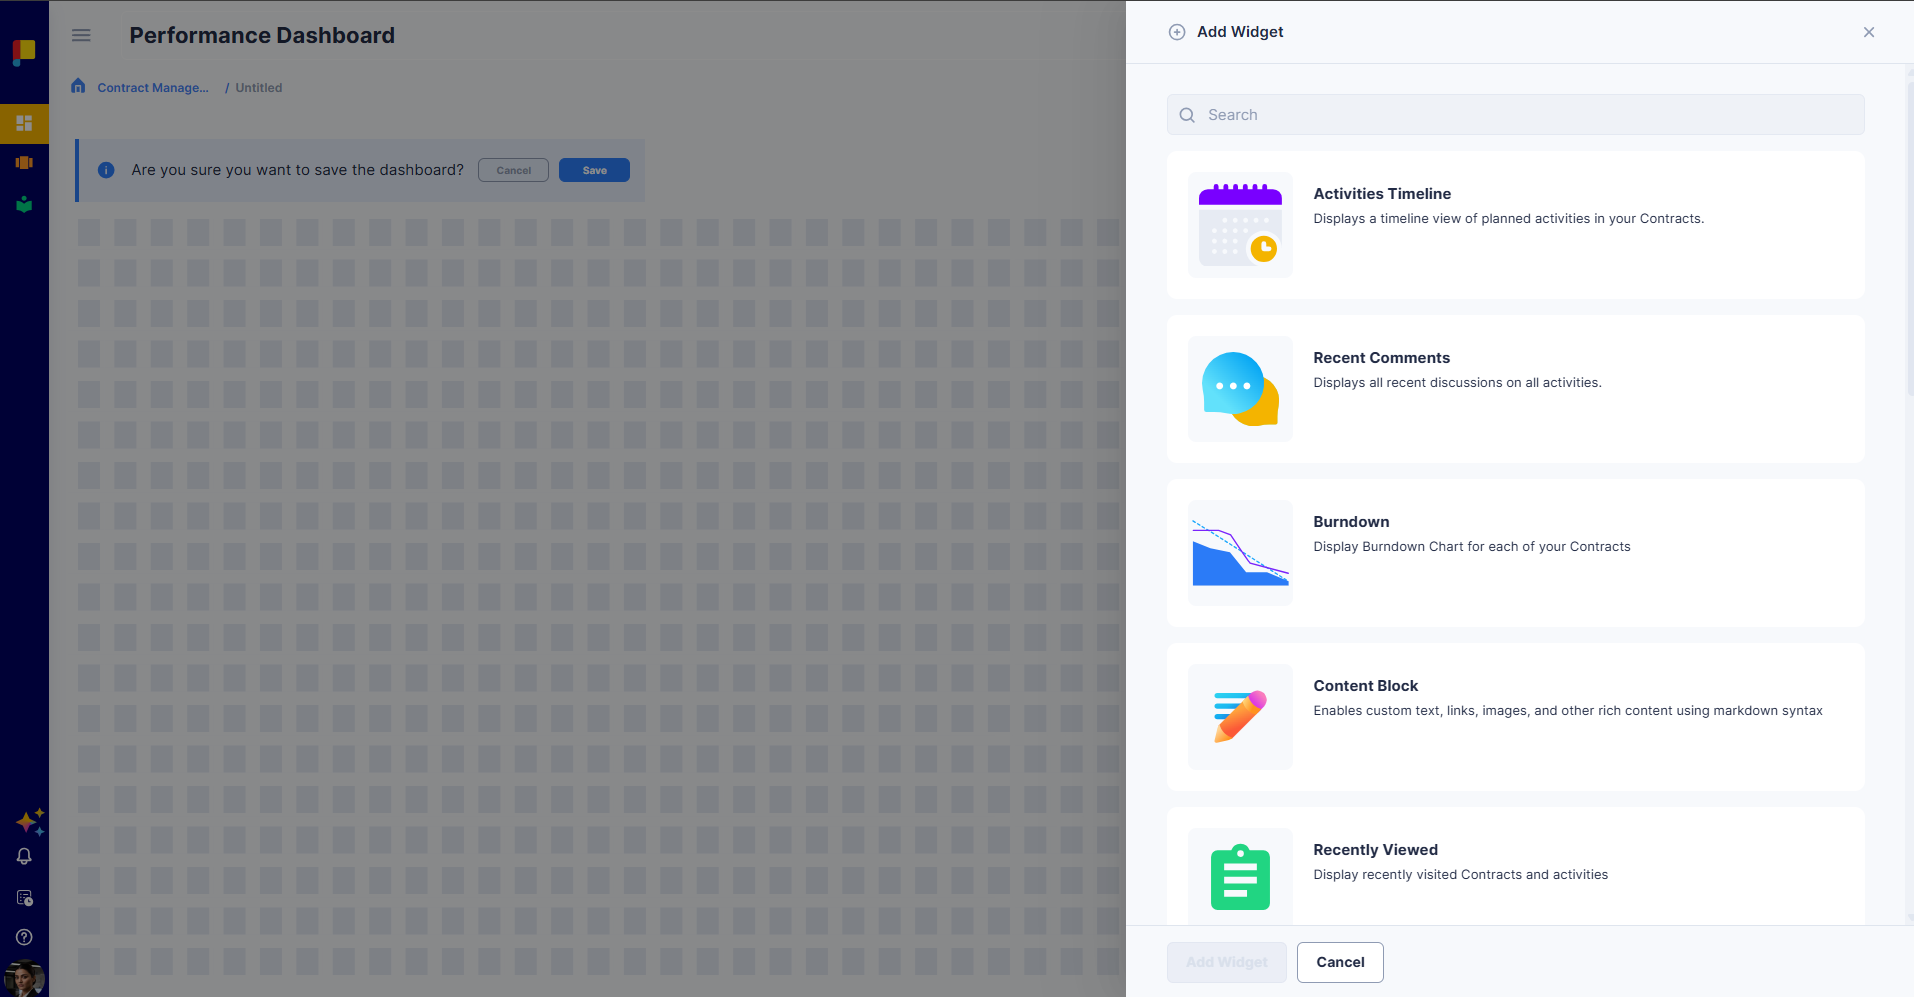This screenshot has width=1914, height=997.
Task: Click the disabled Add Widget button
Action: (x=1227, y=962)
